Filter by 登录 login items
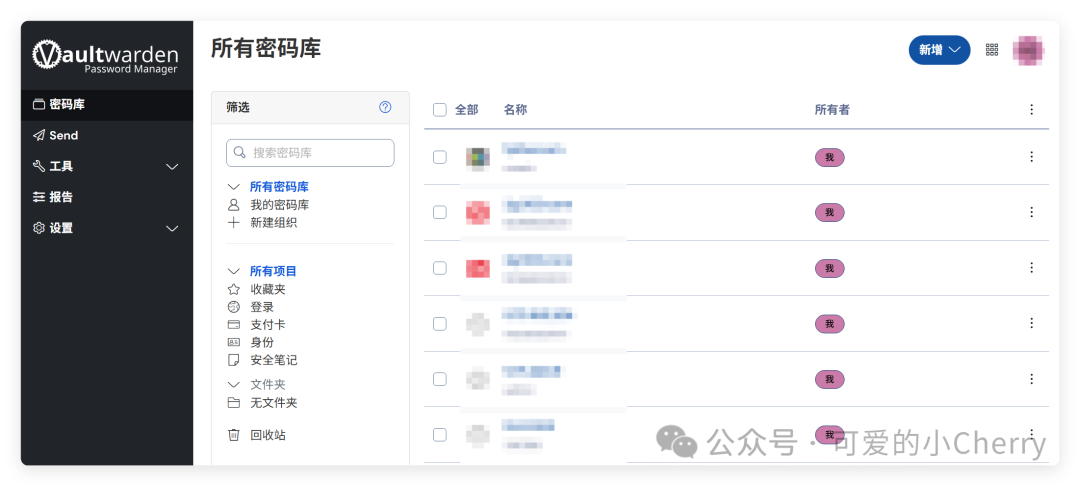Image resolution: width=1080 pixels, height=486 pixels. click(262, 307)
